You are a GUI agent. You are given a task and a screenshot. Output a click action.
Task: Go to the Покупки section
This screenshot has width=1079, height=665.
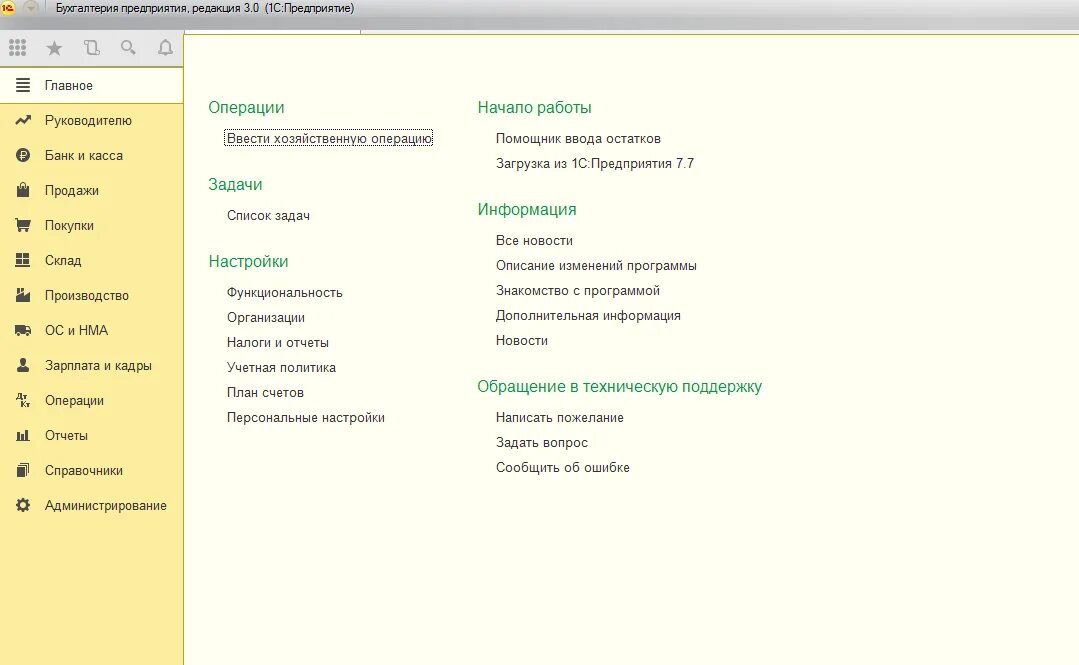92,225
